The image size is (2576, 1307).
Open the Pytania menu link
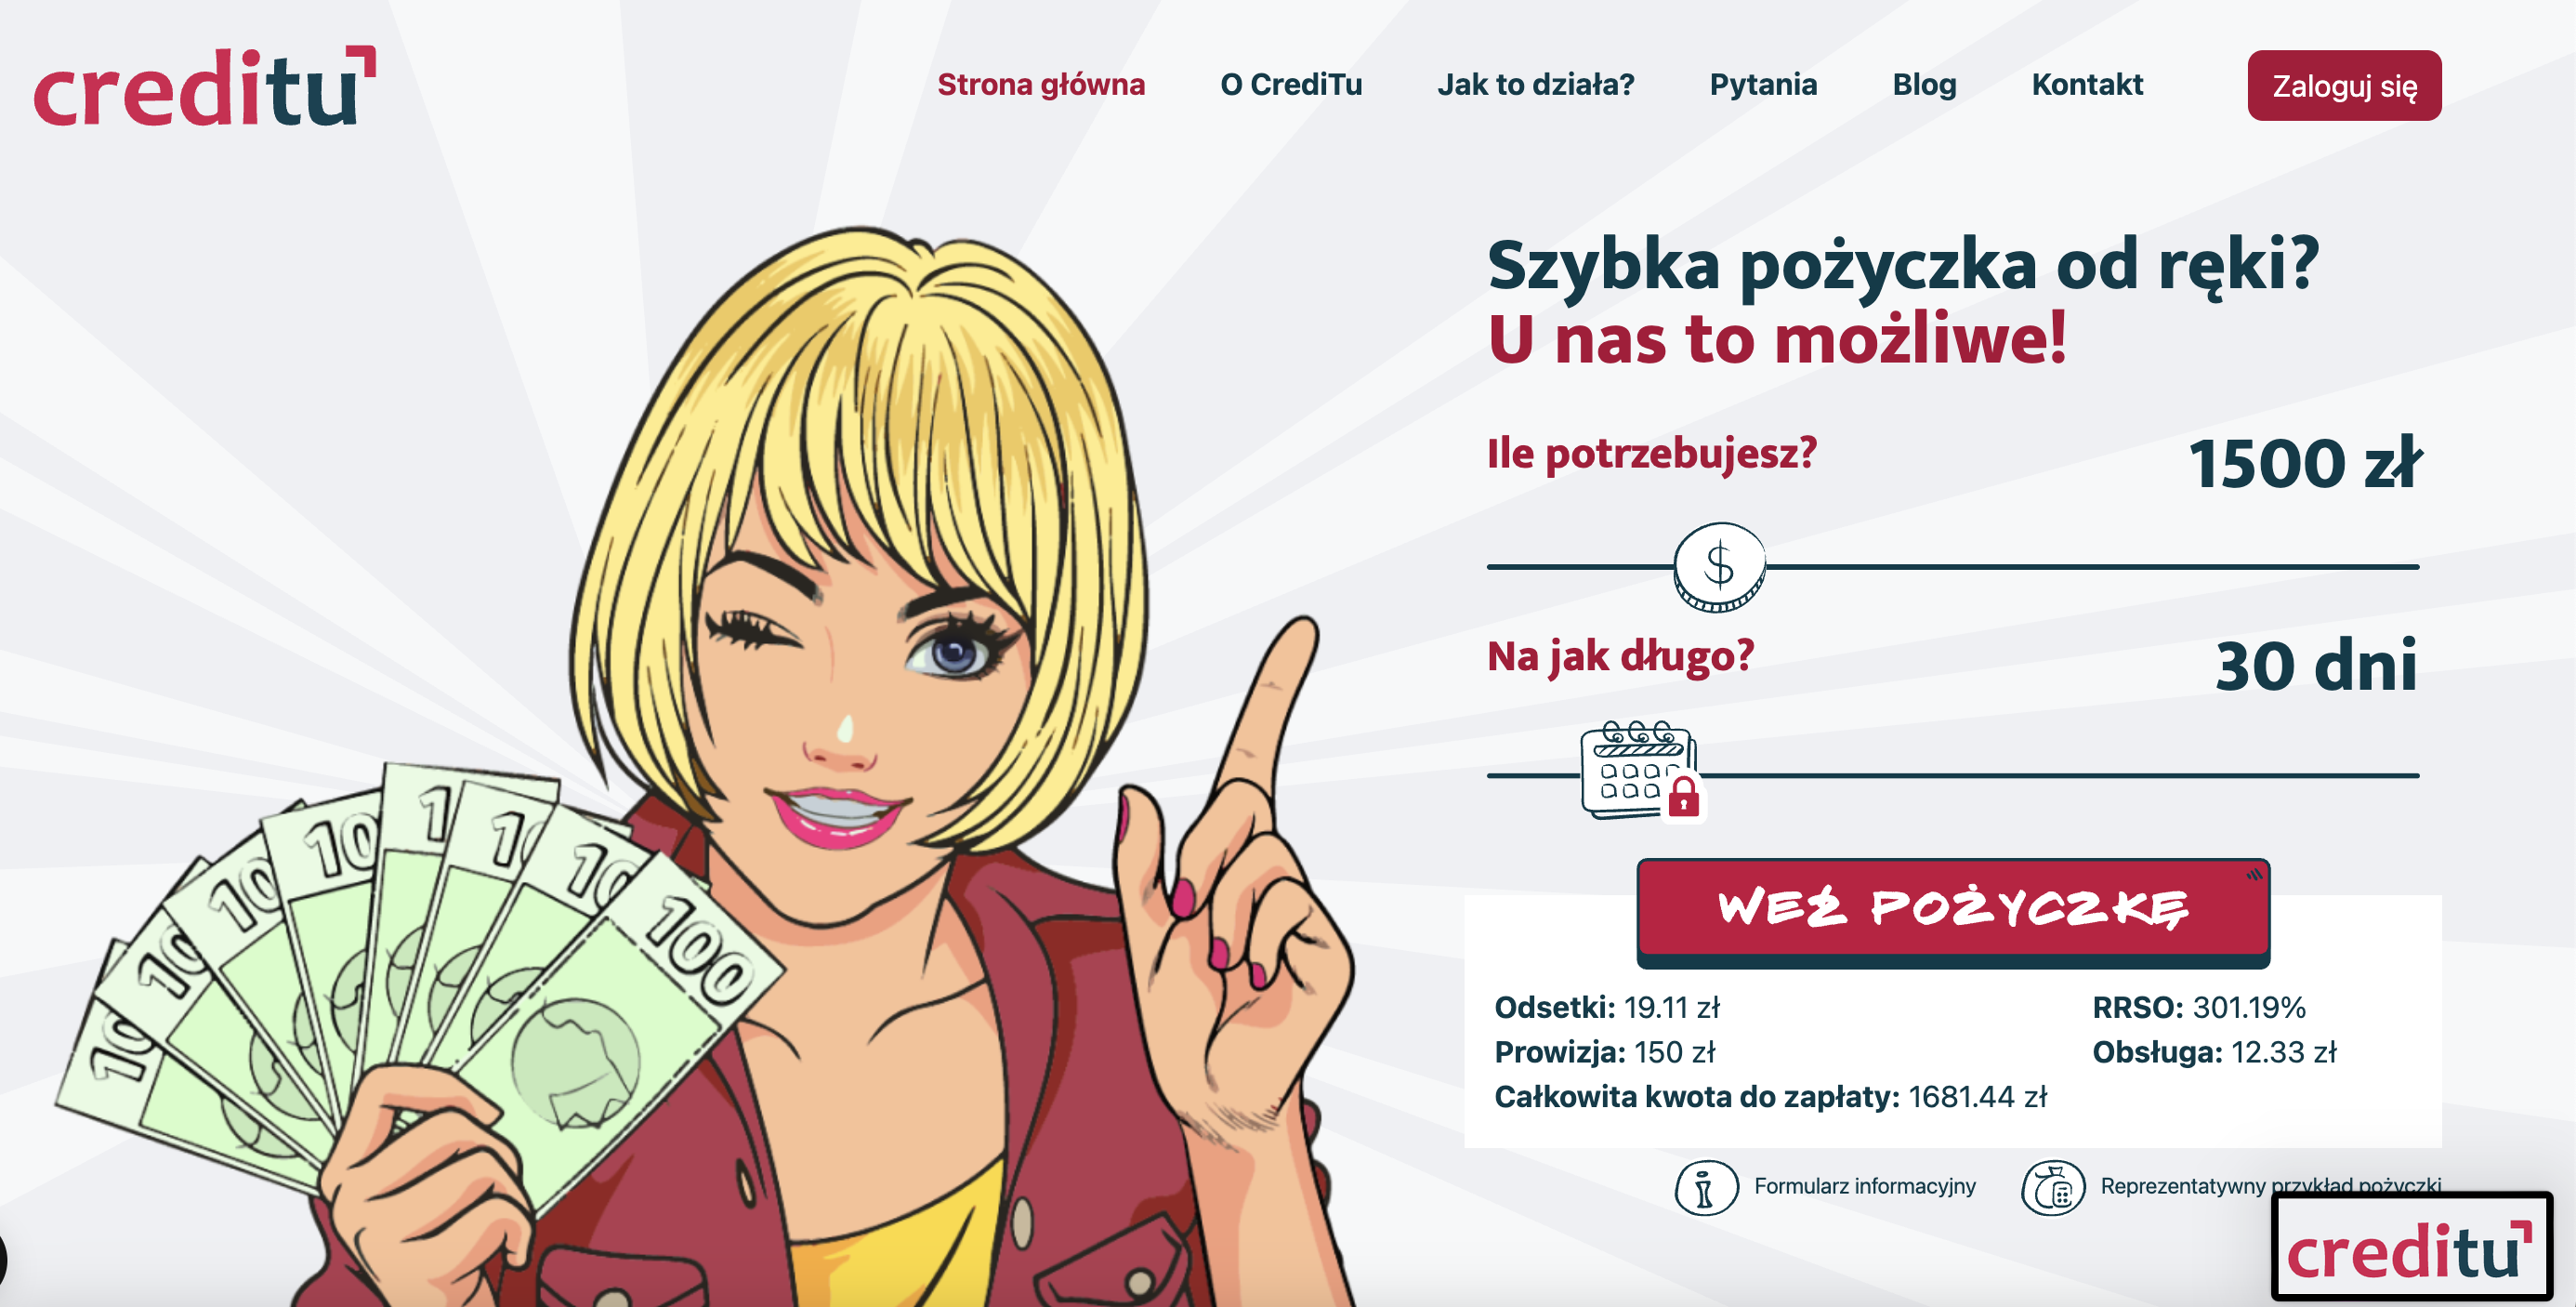[x=1763, y=85]
